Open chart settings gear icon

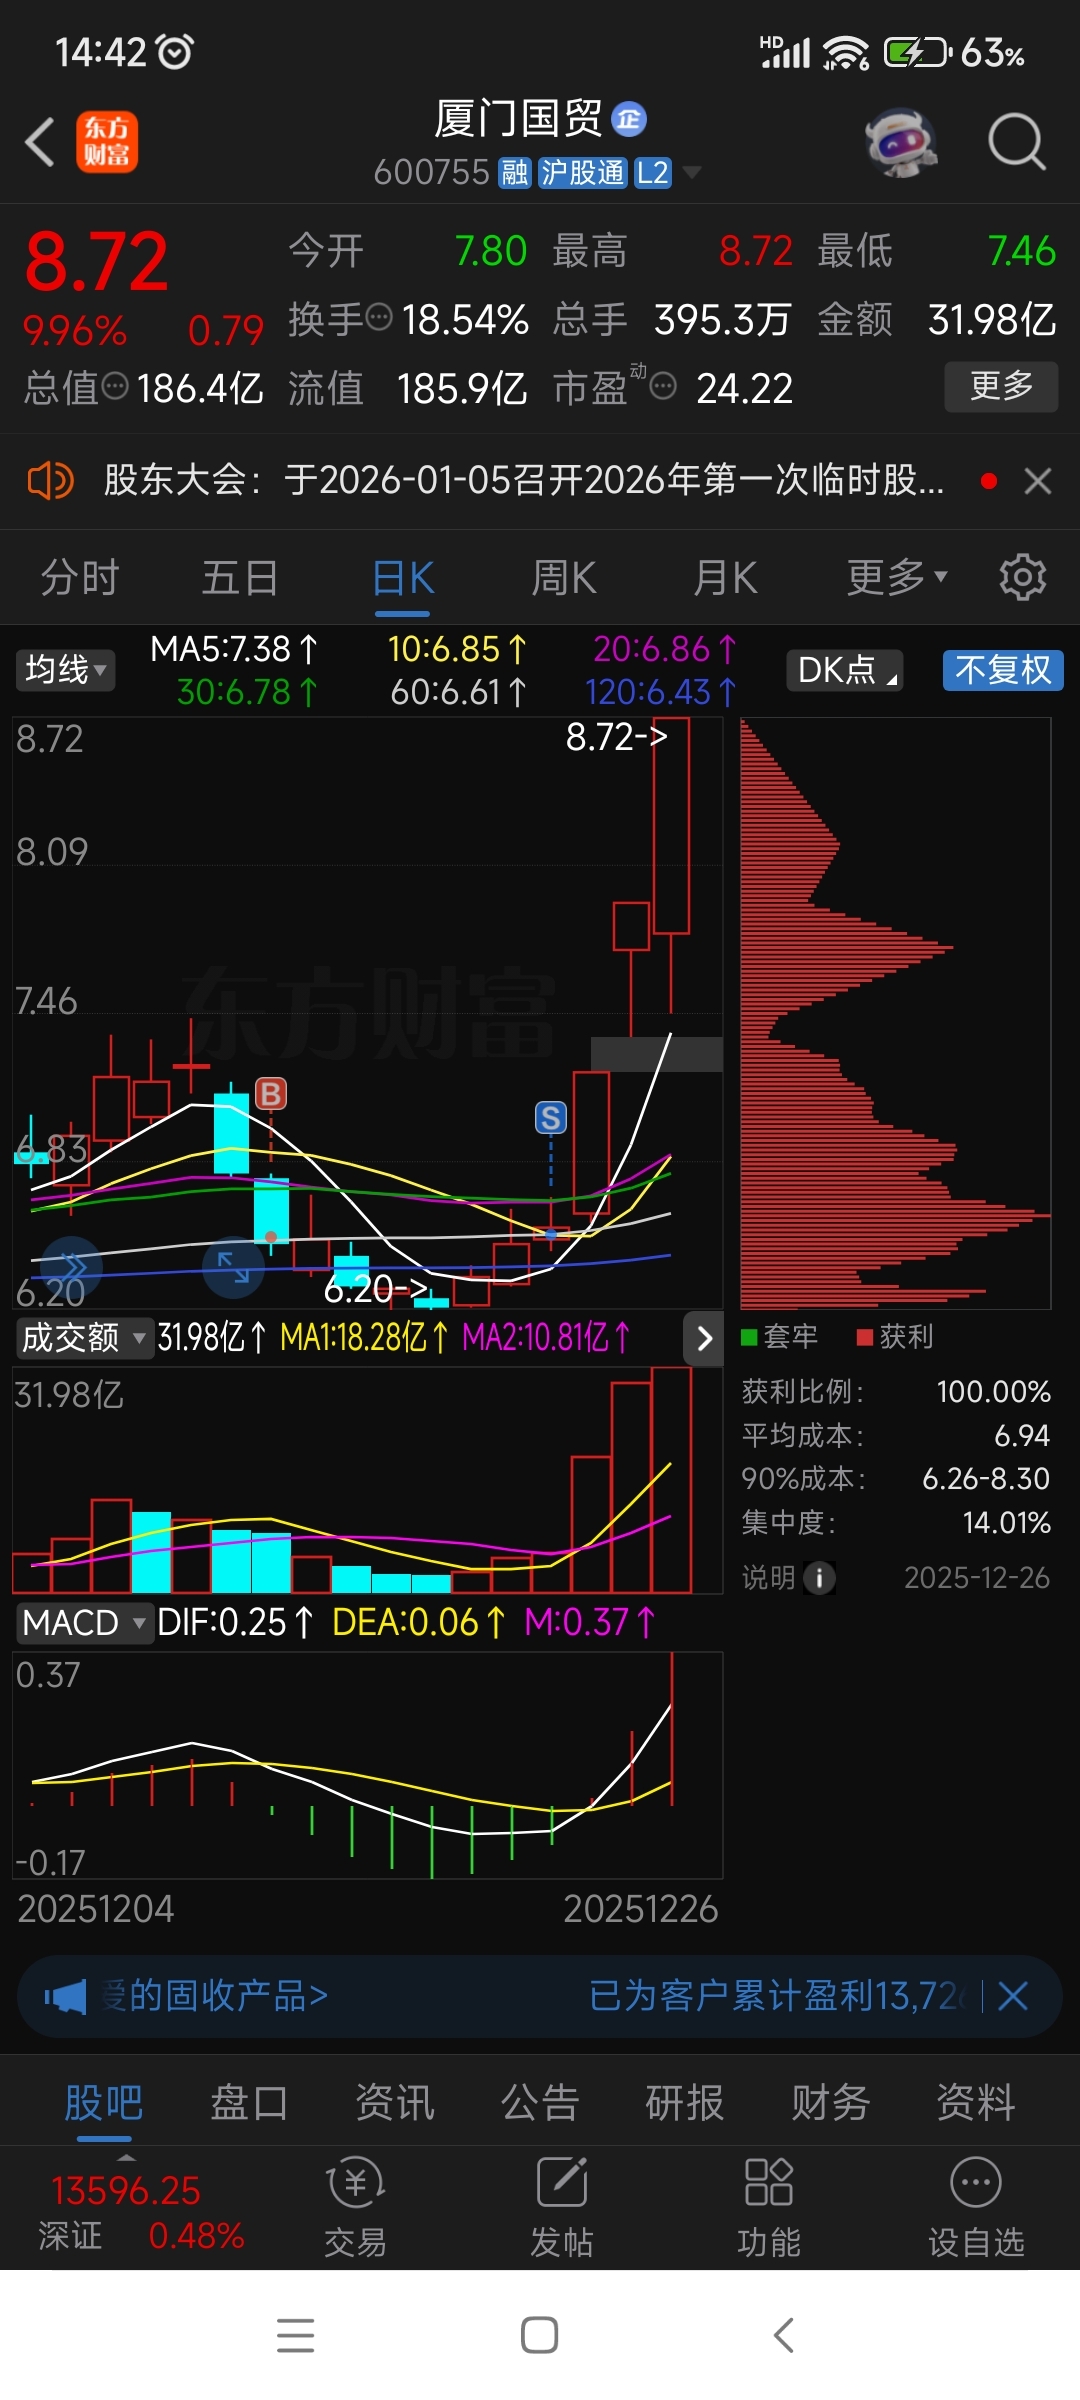(1022, 577)
